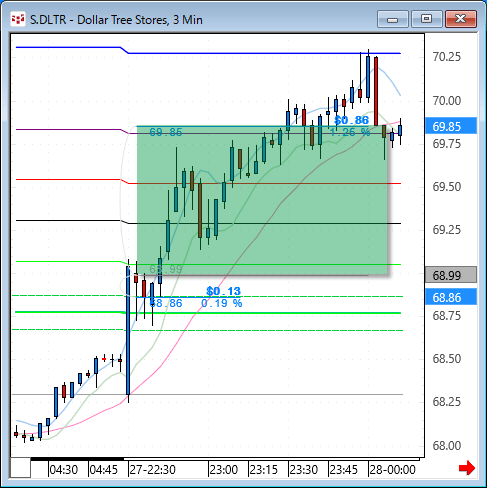
Task: Click the tall red candlestick near 70.25
Action: (376, 91)
